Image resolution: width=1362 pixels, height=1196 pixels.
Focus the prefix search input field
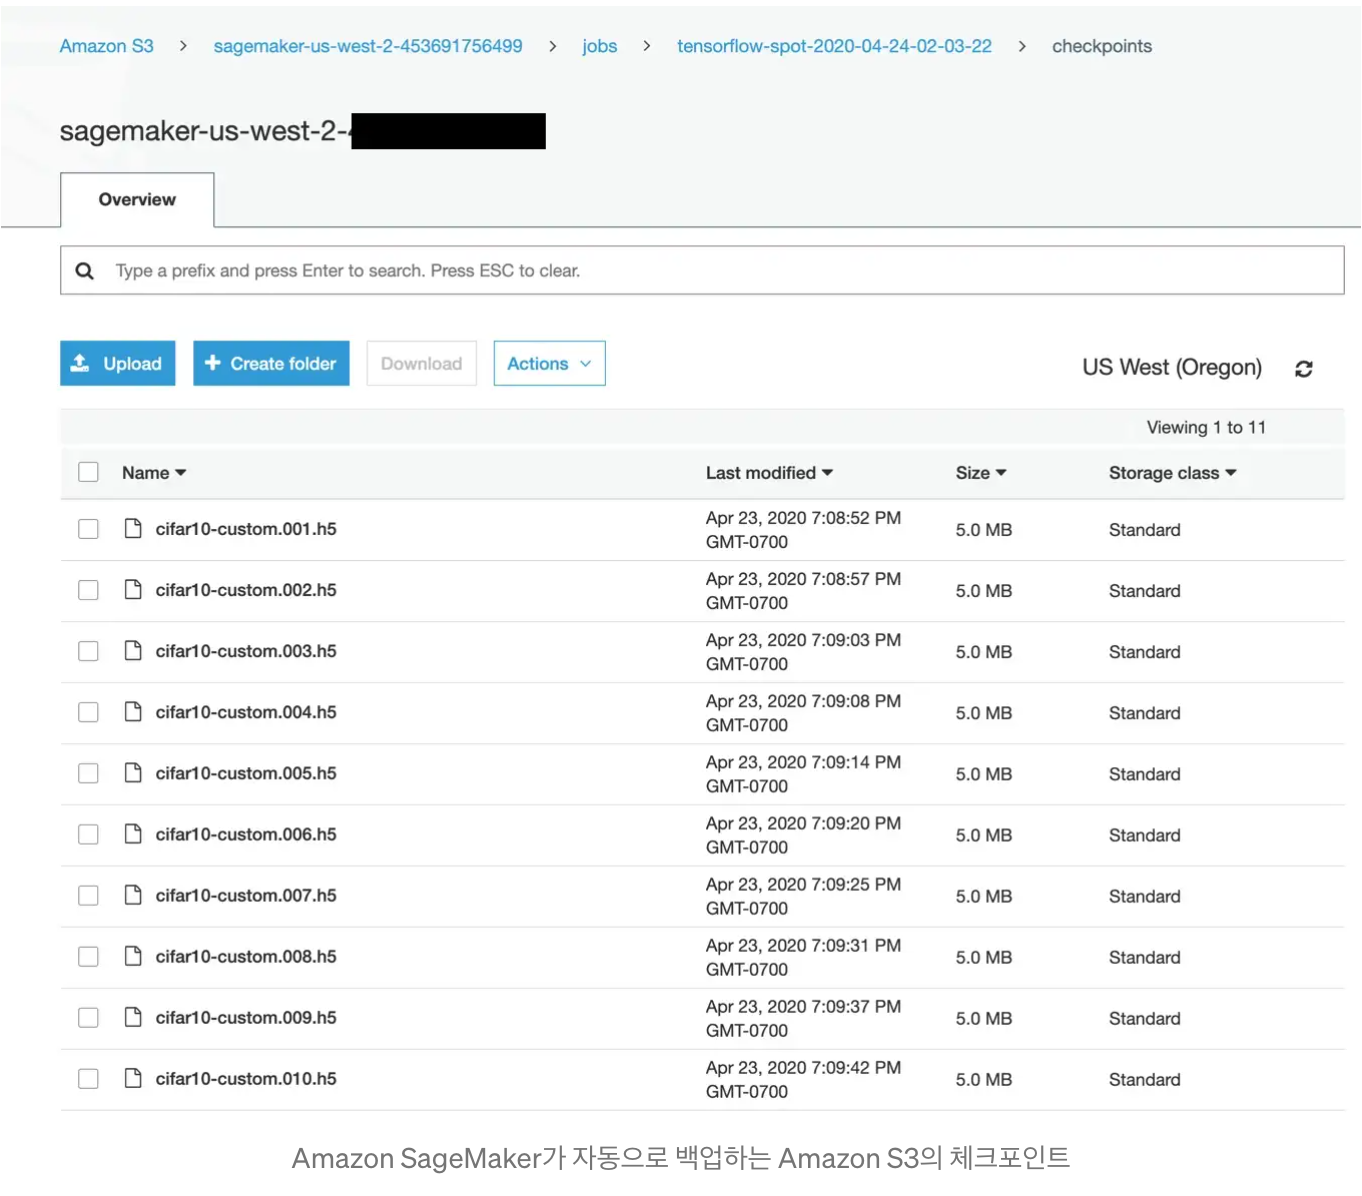pos(702,271)
